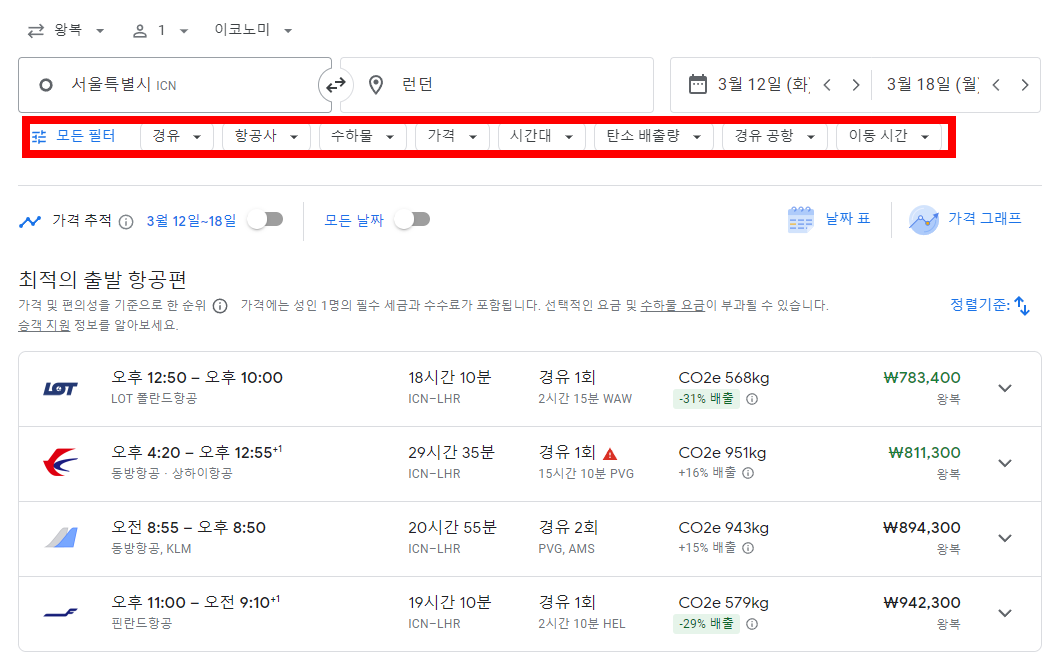
Task: Turn on the 모든 날짜 toggle
Action: click(413, 221)
